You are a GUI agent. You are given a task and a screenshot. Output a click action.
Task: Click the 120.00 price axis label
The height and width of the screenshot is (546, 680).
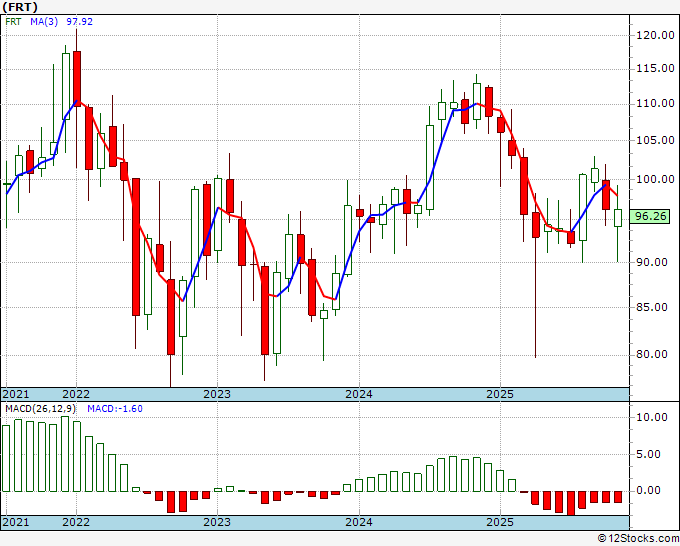pyautogui.click(x=655, y=36)
